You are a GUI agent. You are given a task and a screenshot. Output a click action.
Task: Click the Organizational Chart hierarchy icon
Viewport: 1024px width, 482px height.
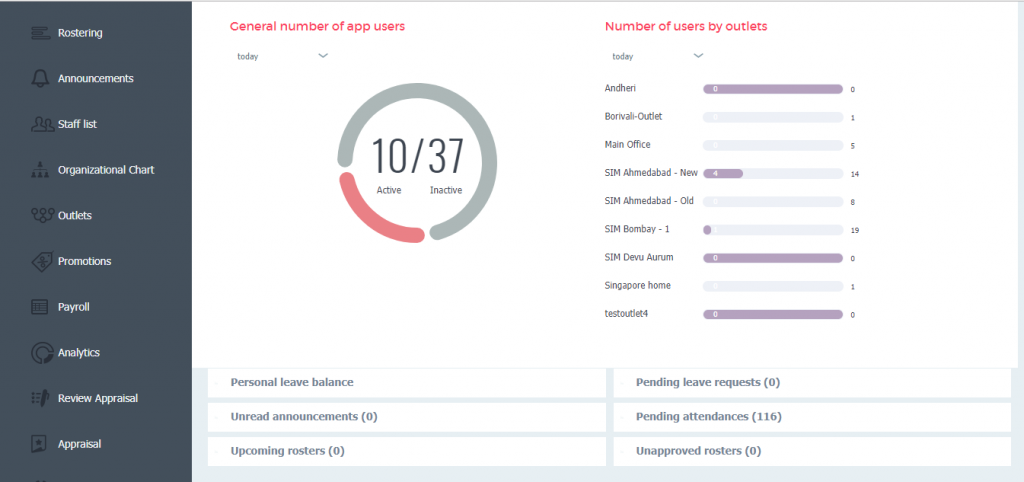[x=41, y=170]
